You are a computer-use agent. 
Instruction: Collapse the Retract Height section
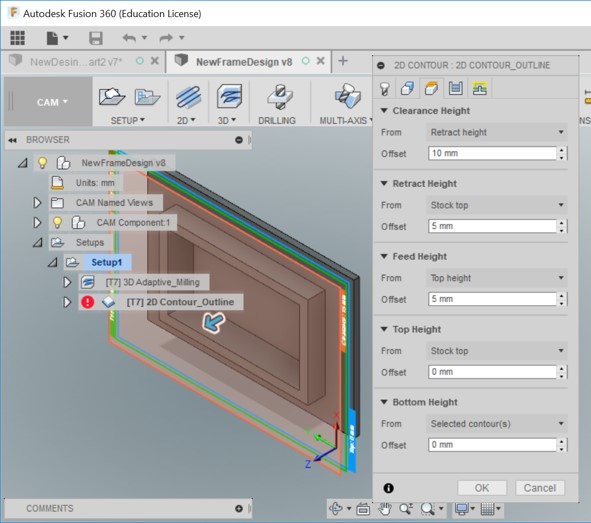pos(384,184)
